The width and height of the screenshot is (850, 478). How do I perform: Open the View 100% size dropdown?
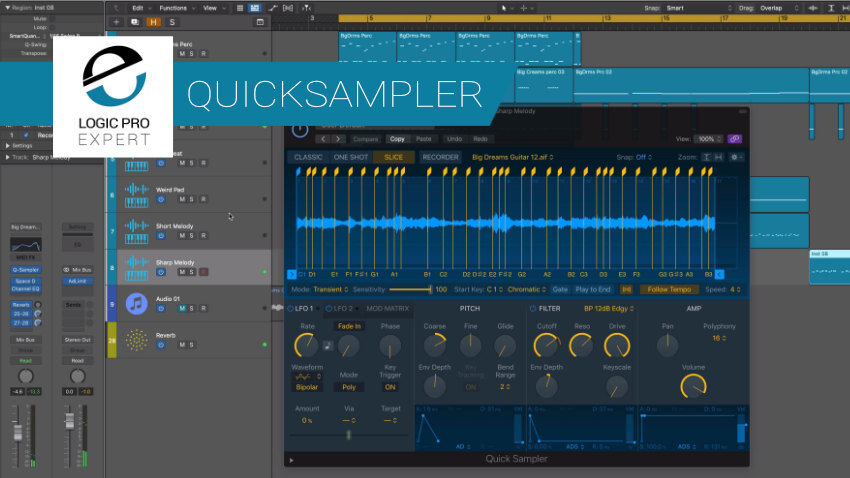(710, 139)
